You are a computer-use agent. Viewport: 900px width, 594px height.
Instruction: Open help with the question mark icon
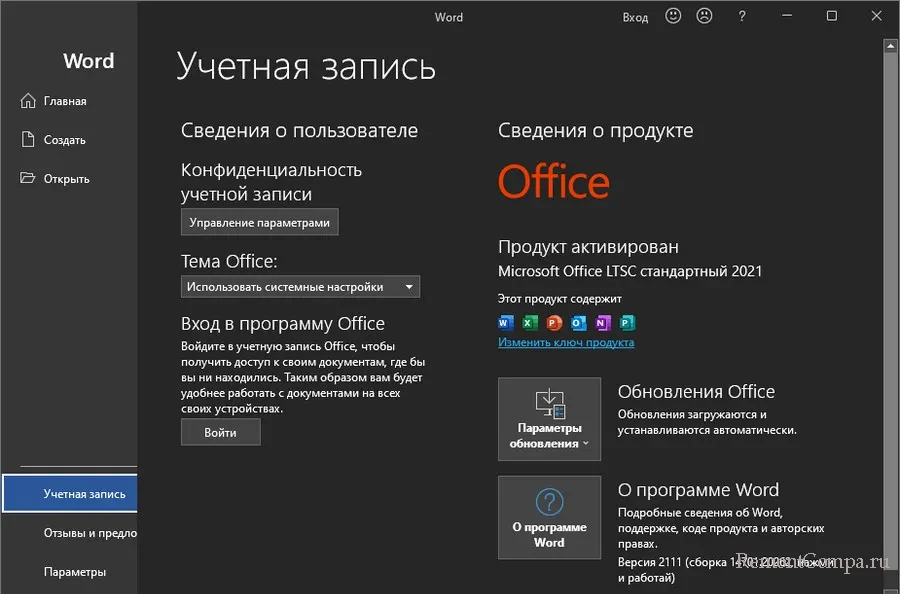pyautogui.click(x=742, y=16)
